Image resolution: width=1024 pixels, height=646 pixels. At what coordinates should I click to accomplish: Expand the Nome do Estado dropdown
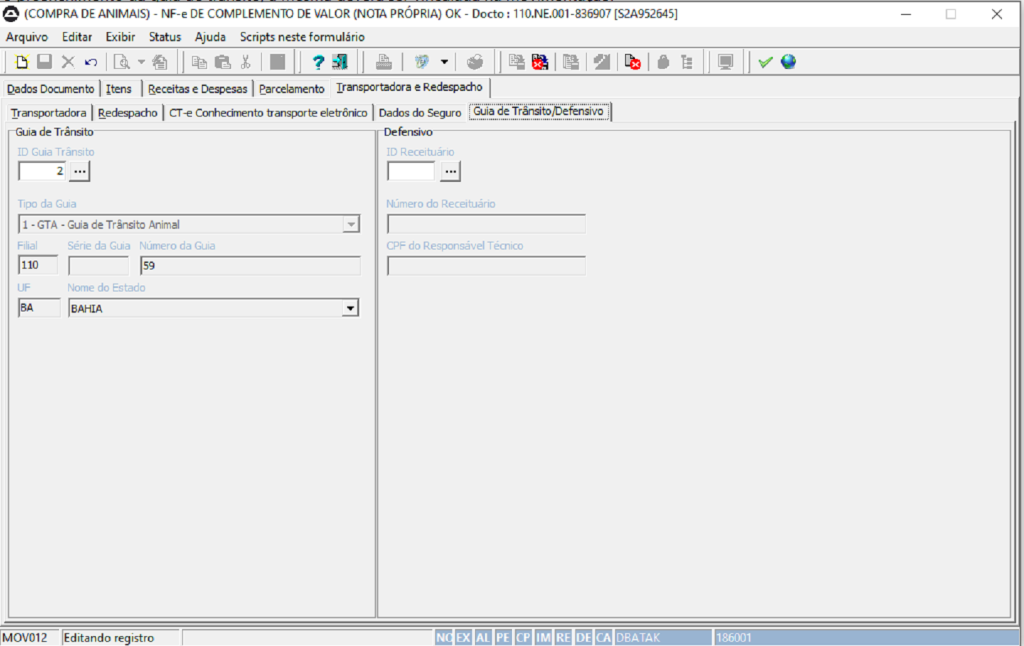350,308
